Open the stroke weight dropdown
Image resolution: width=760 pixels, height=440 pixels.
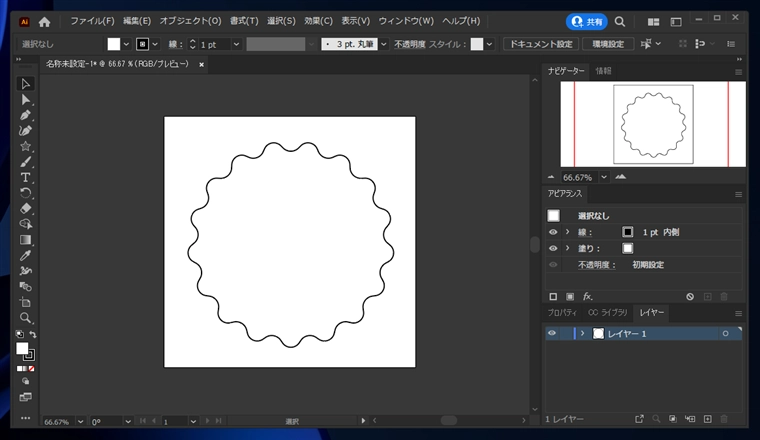[236, 44]
